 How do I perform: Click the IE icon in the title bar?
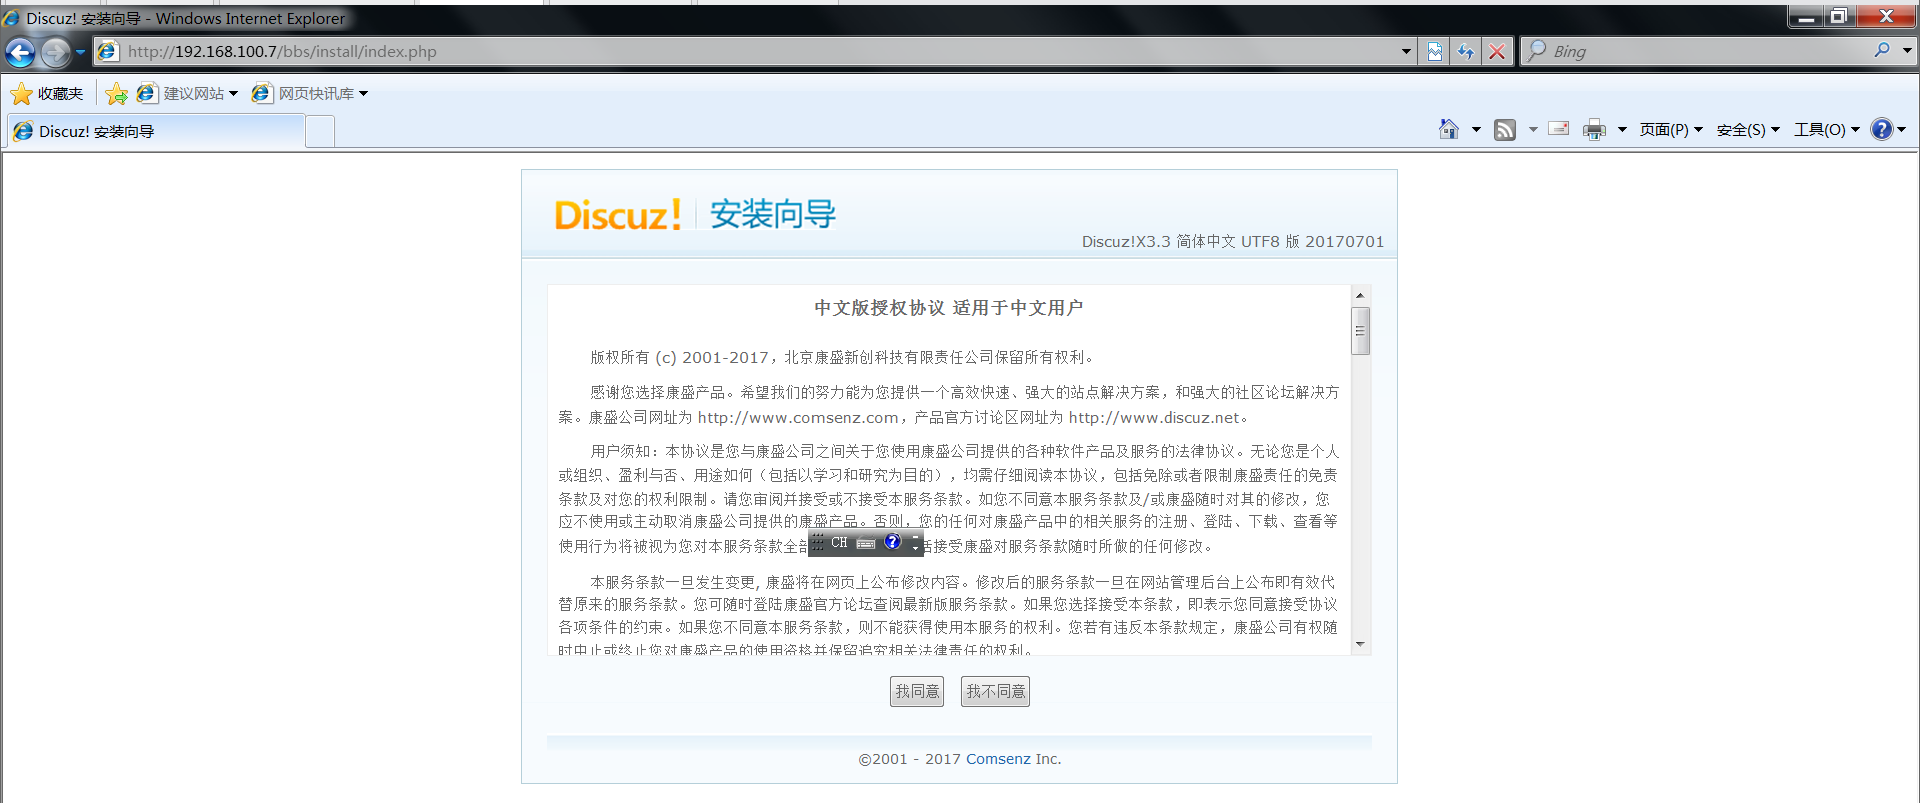coord(12,18)
